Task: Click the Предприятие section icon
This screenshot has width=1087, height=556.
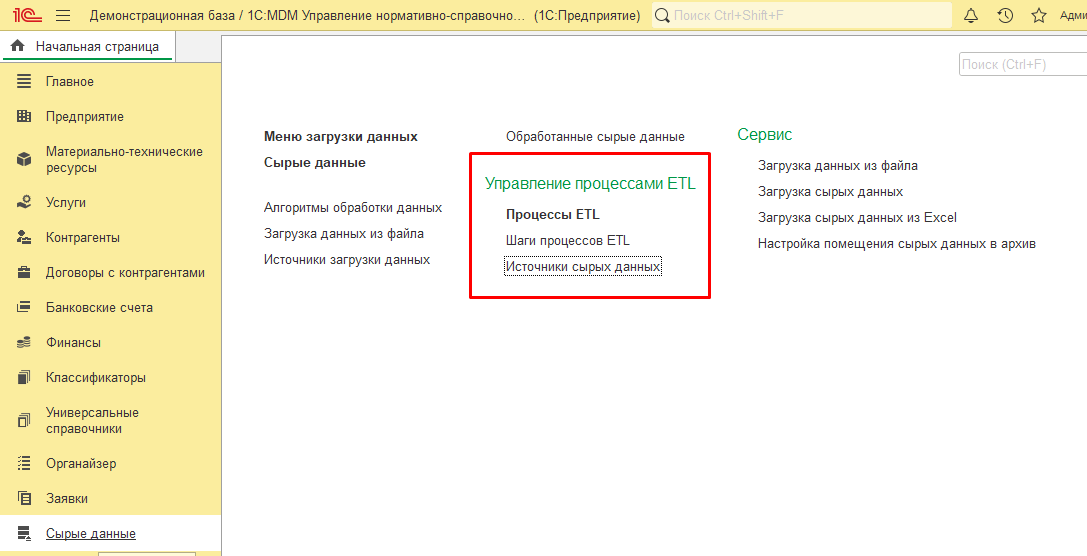Action: point(24,117)
